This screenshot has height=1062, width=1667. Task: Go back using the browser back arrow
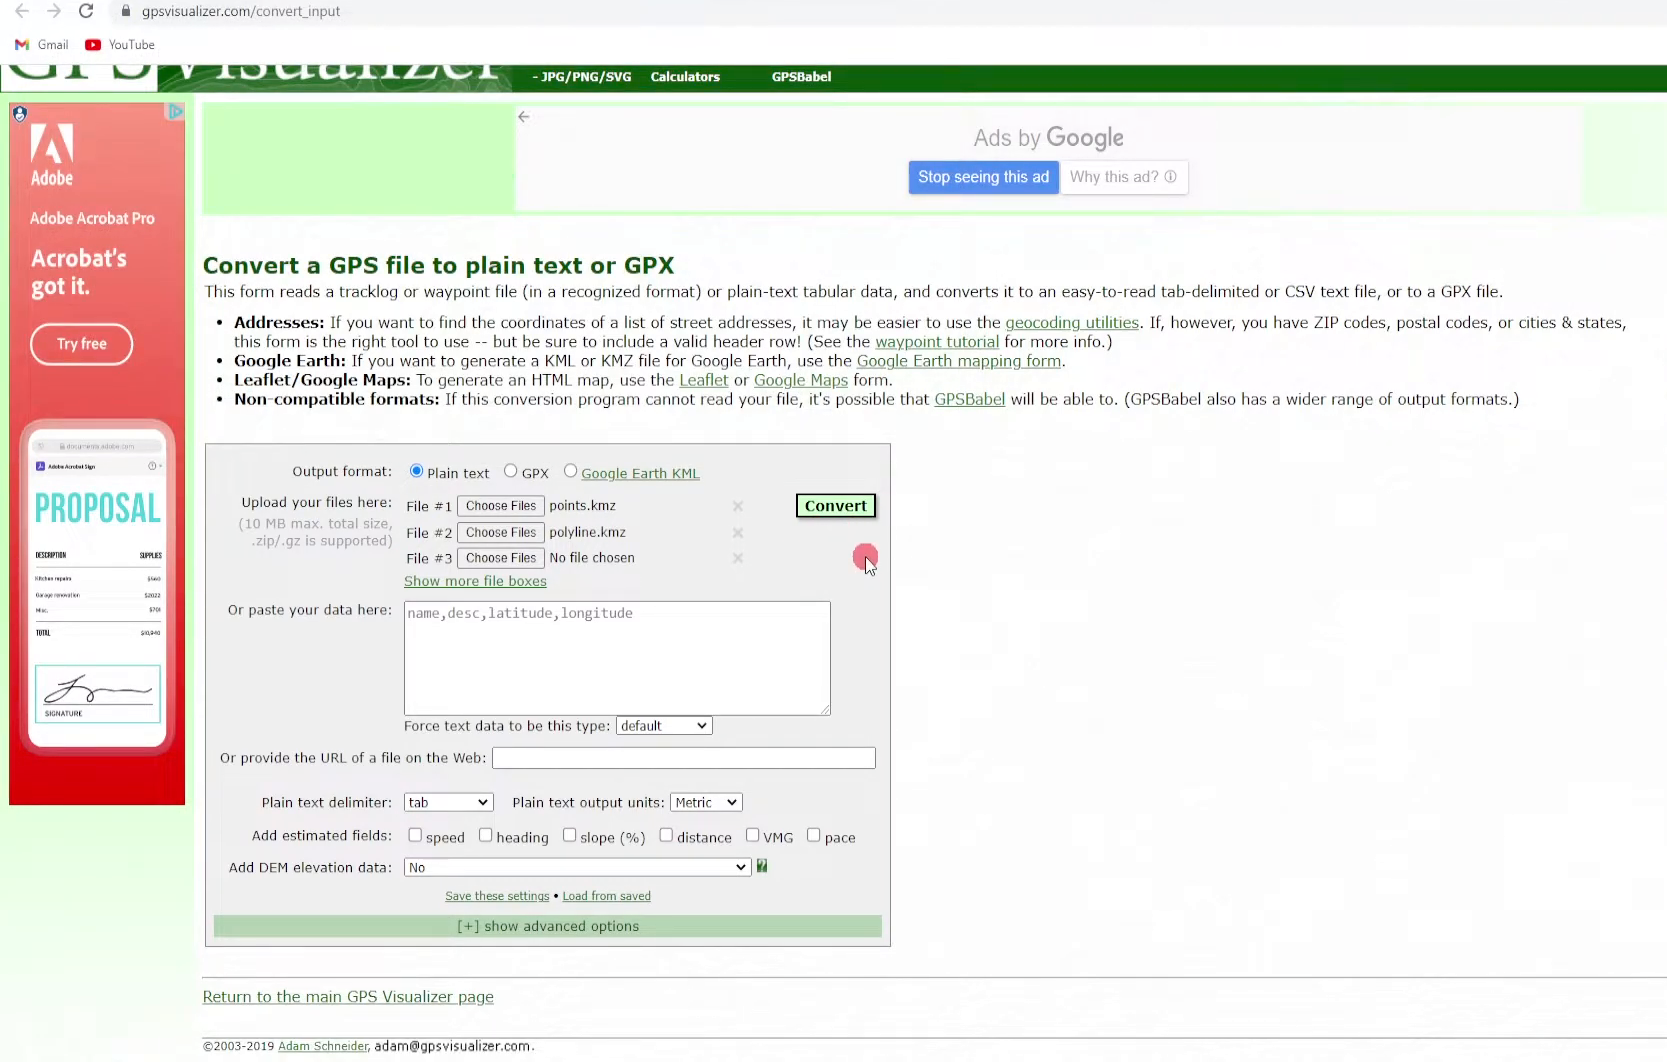pos(22,11)
